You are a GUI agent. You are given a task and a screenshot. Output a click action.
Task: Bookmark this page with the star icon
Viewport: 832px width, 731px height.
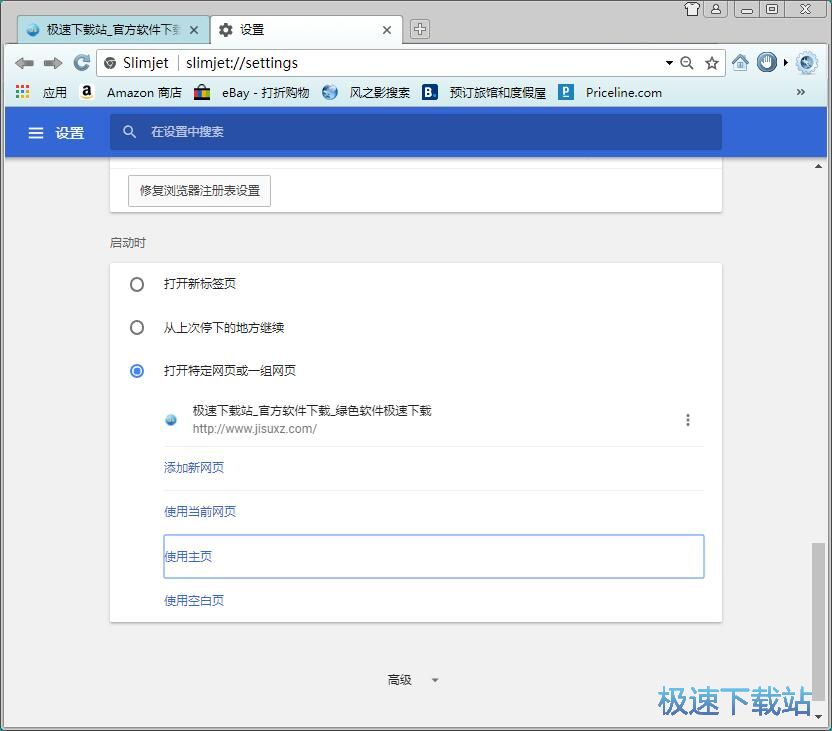pos(712,63)
